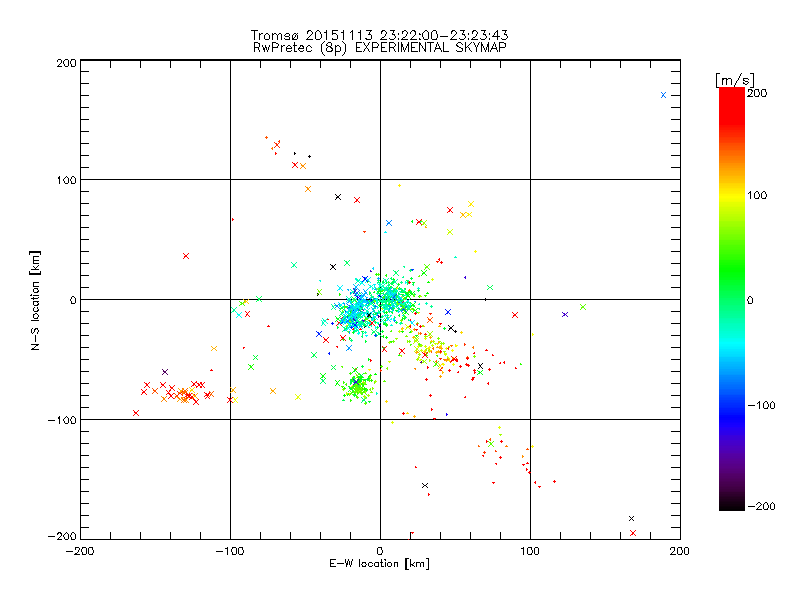This screenshot has width=800, height=600.
Task: Click the red X near 90 km east, -13 km north
Action: 515,315
